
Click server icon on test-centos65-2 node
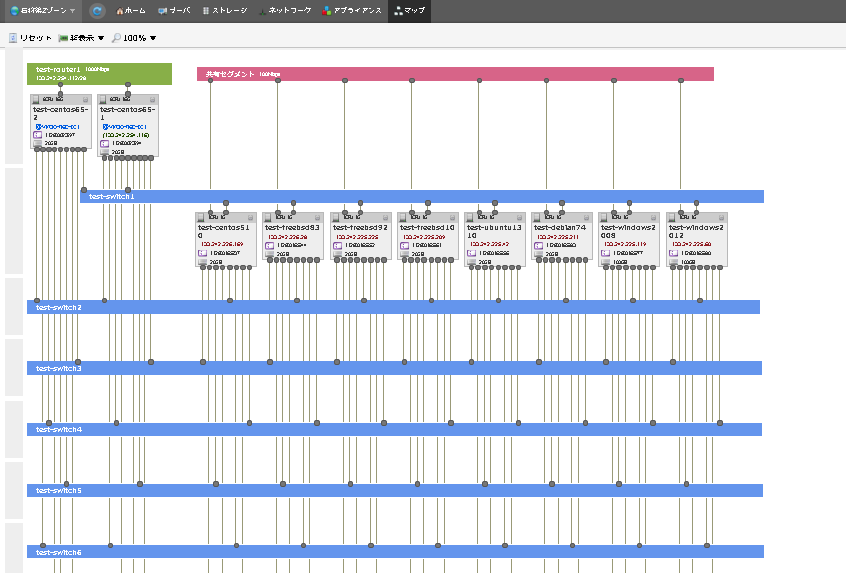36,100
